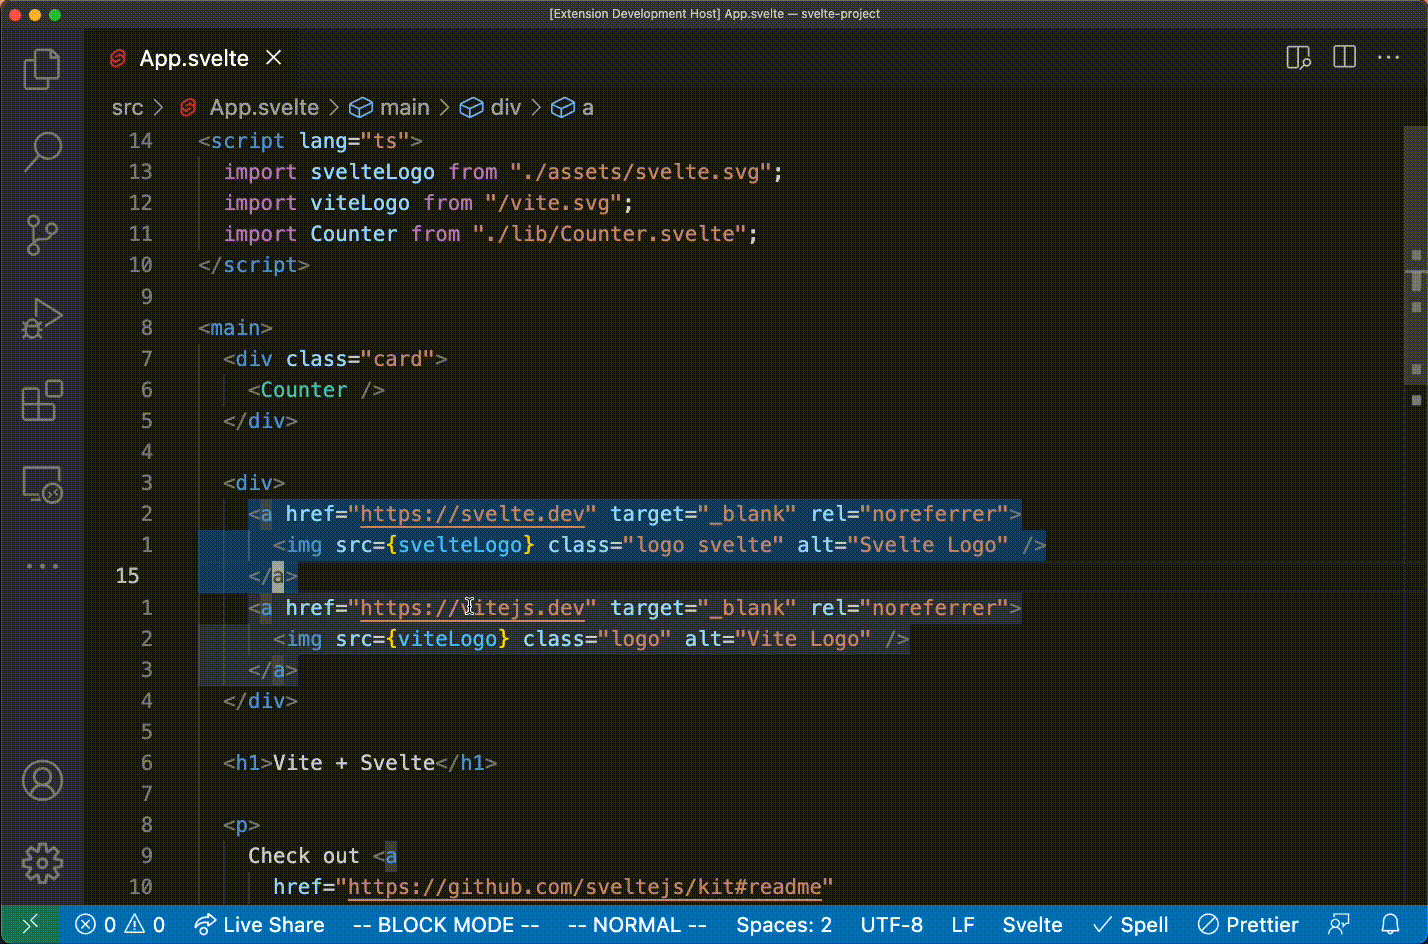Open editor More Actions menu
This screenshot has height=944, width=1428.
[1389, 58]
